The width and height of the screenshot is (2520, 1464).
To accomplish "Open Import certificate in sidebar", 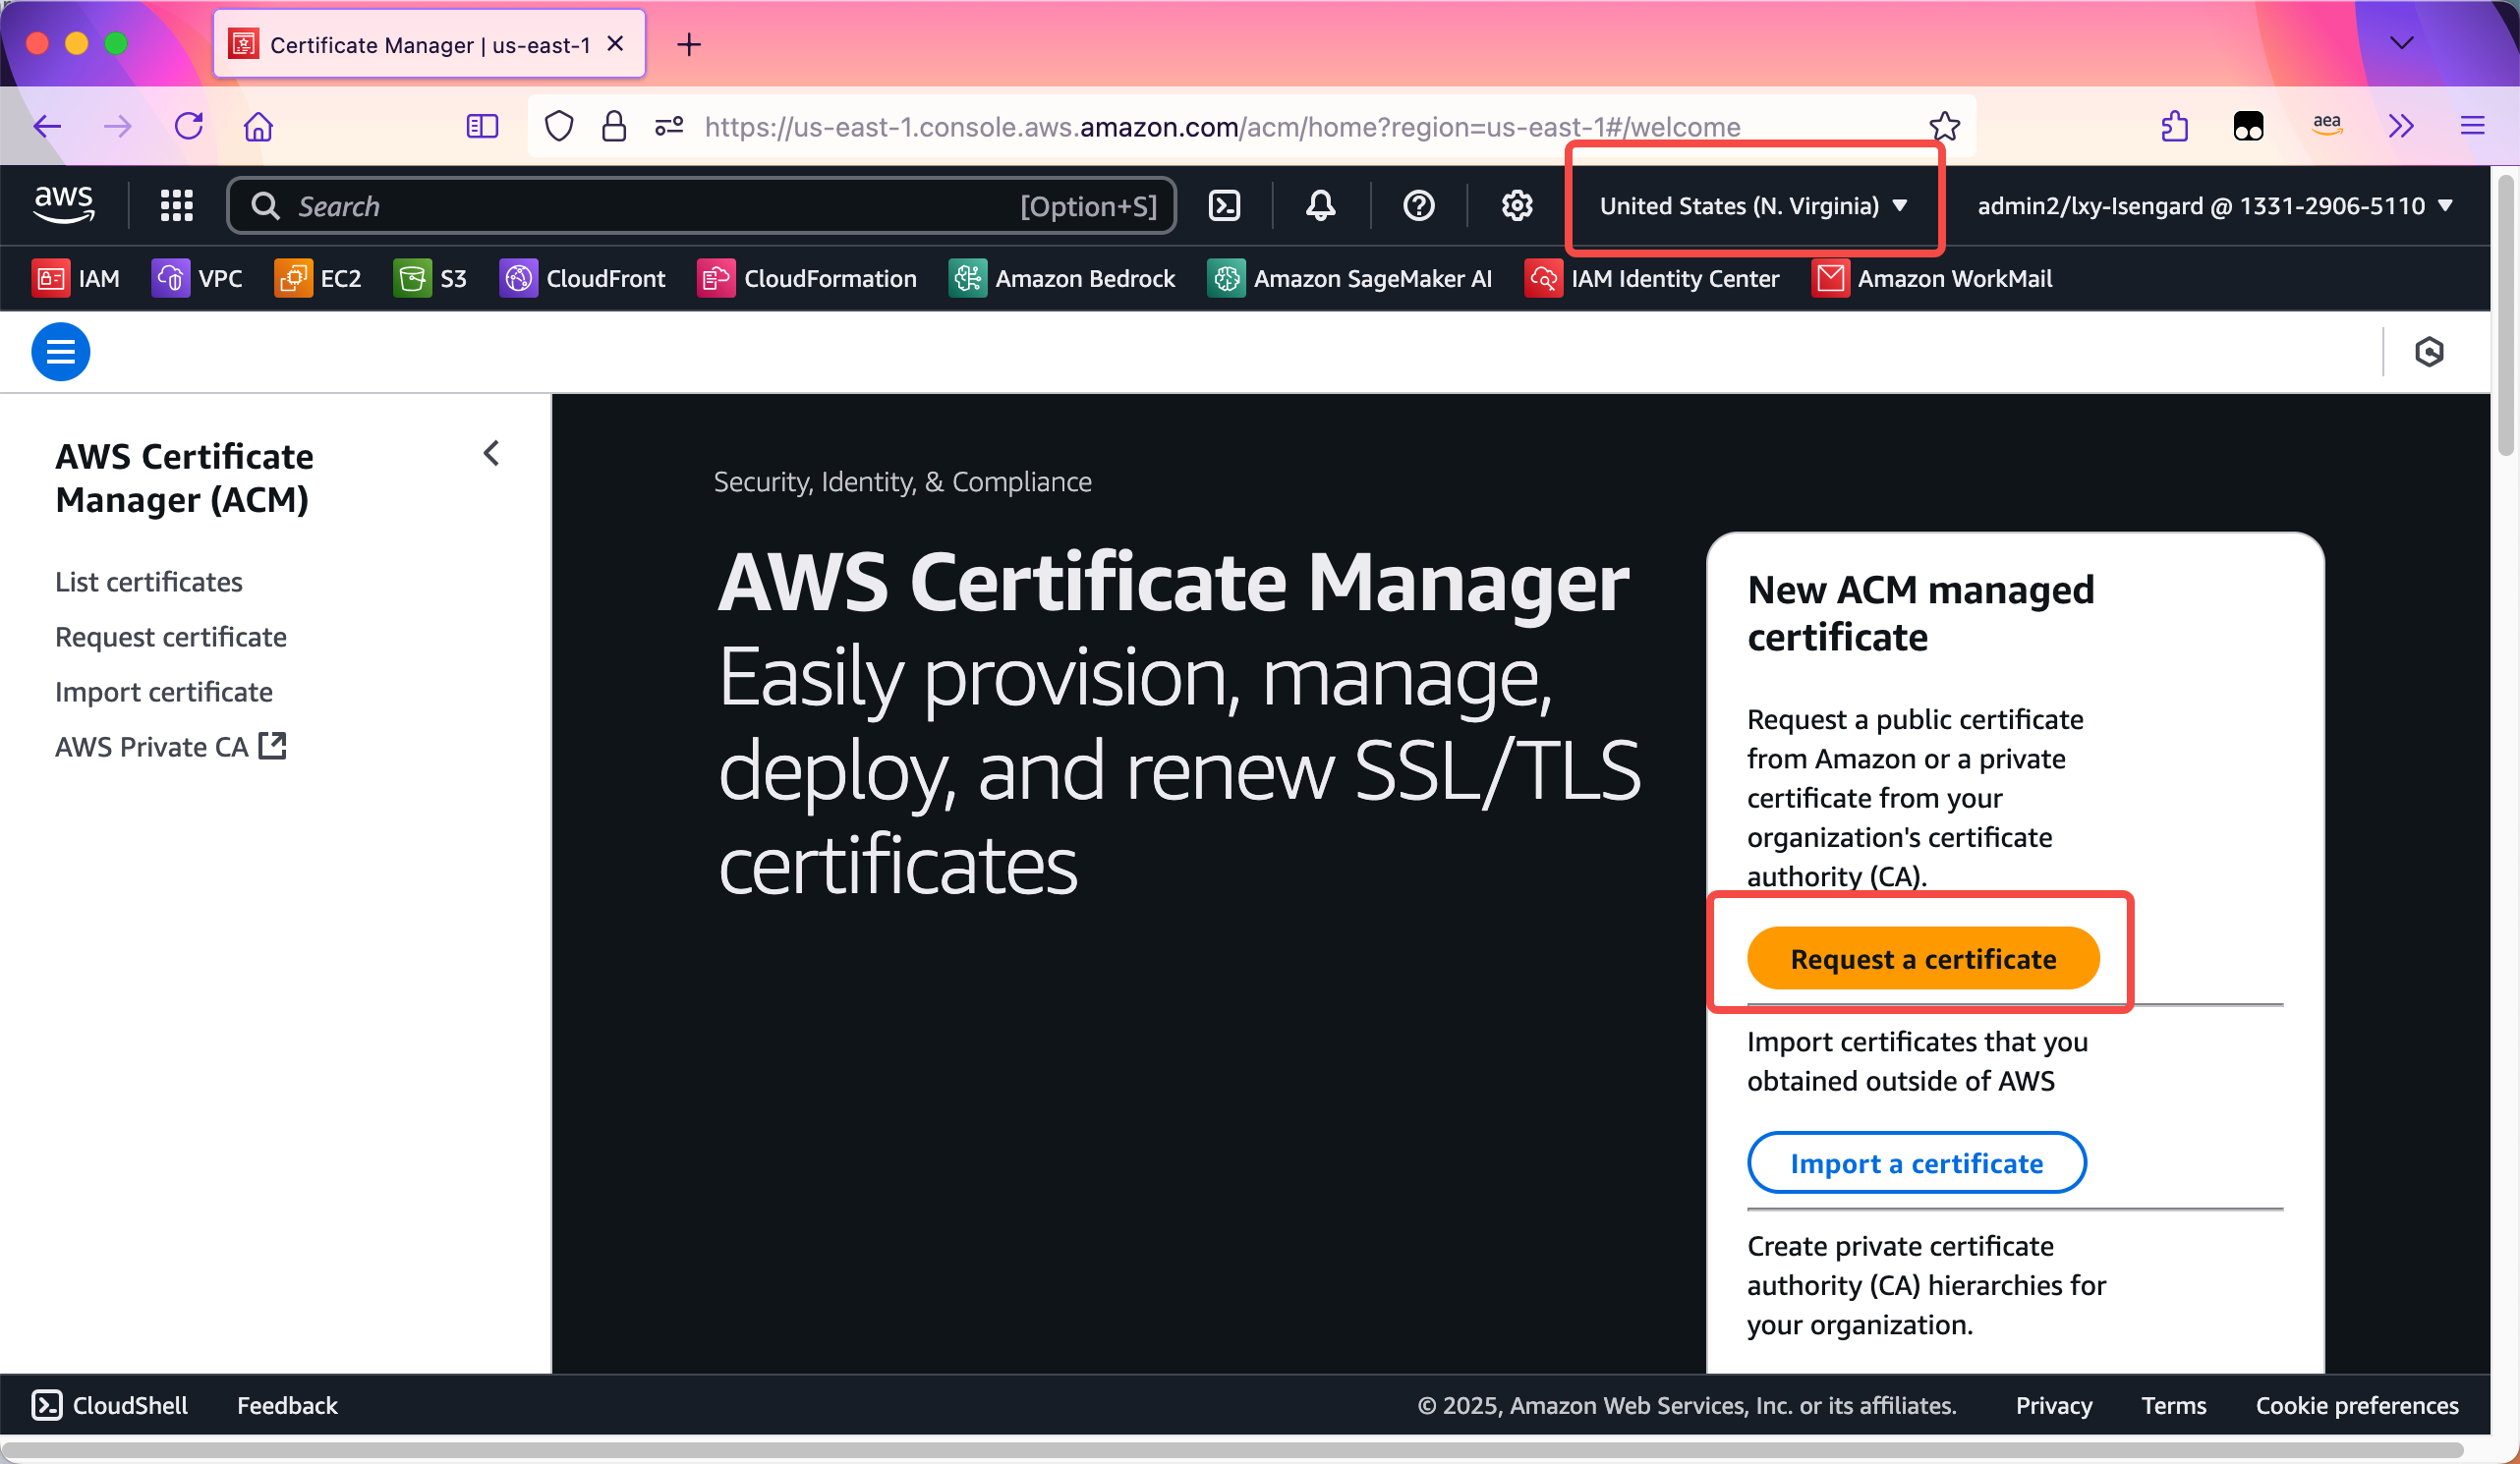I will click(x=164, y=692).
